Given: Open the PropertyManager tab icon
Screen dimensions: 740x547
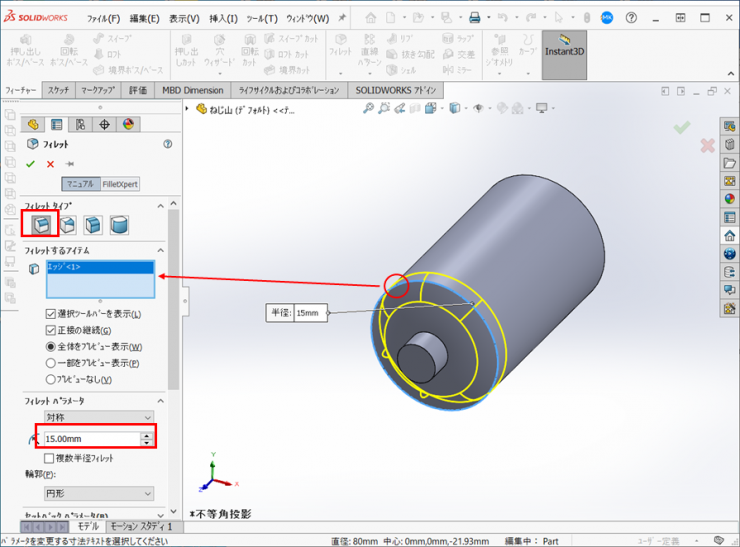Looking at the screenshot, I should click(56, 125).
